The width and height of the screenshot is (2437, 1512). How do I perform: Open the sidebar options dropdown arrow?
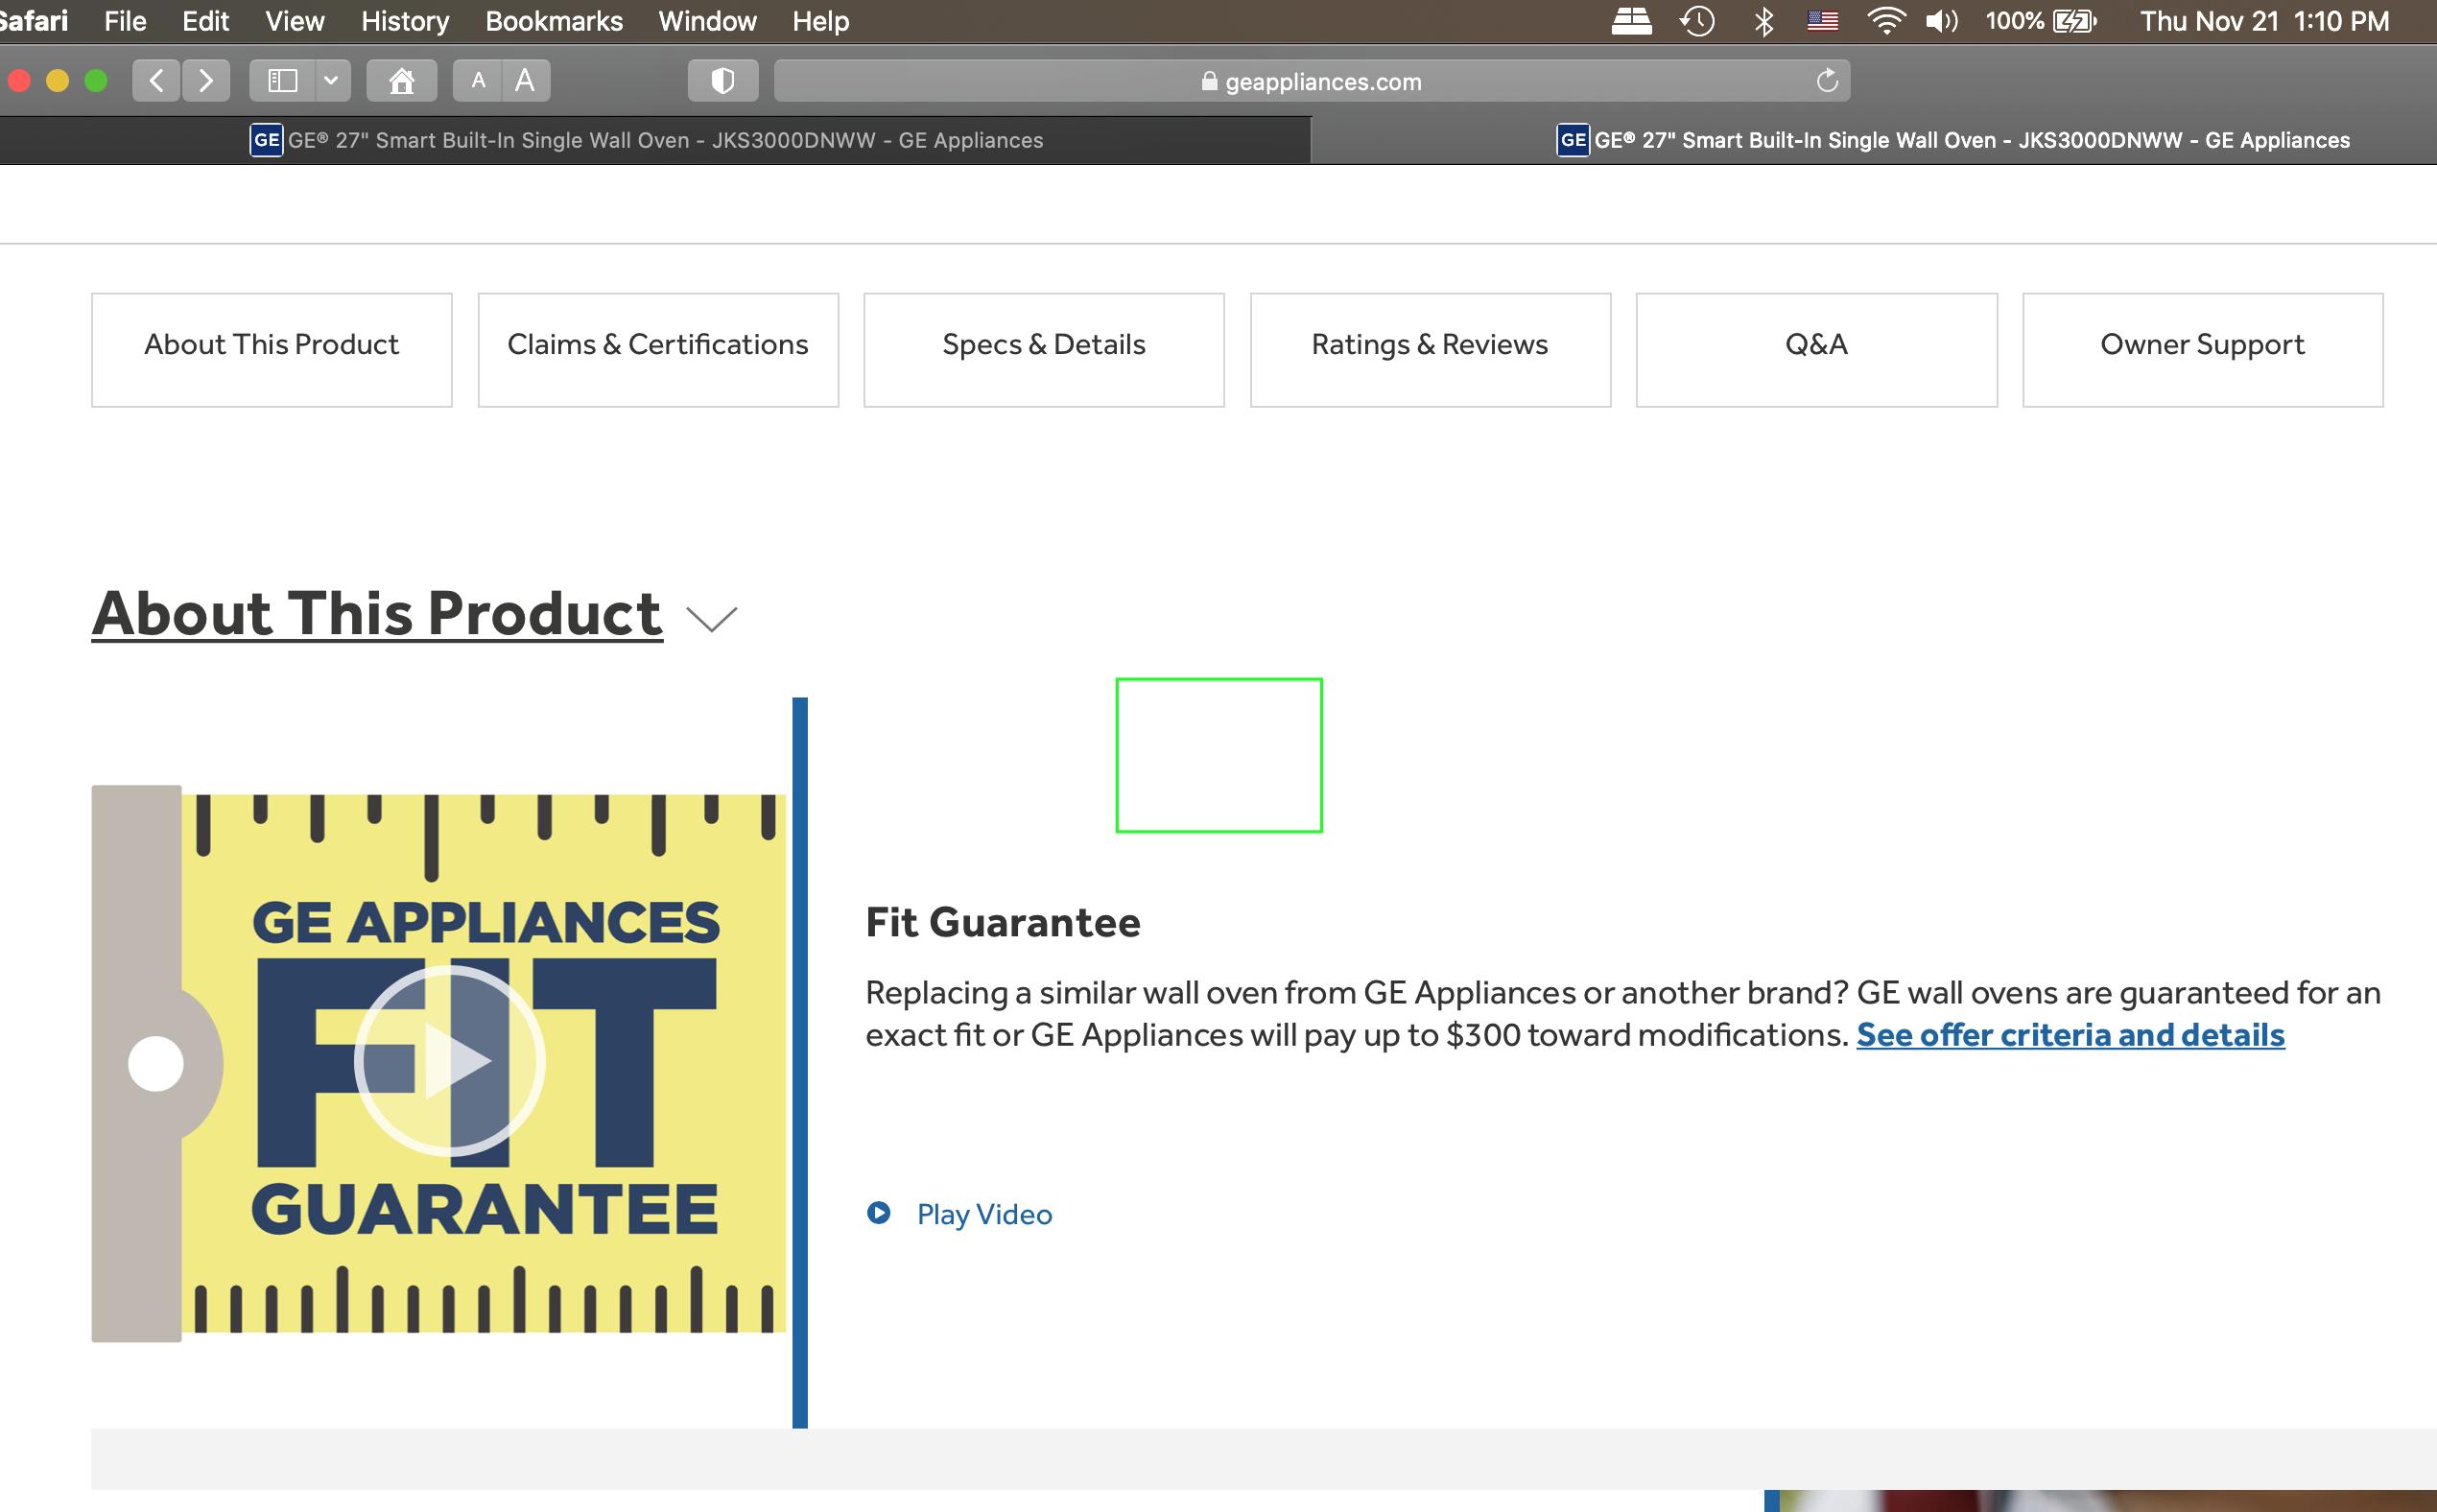tap(332, 80)
